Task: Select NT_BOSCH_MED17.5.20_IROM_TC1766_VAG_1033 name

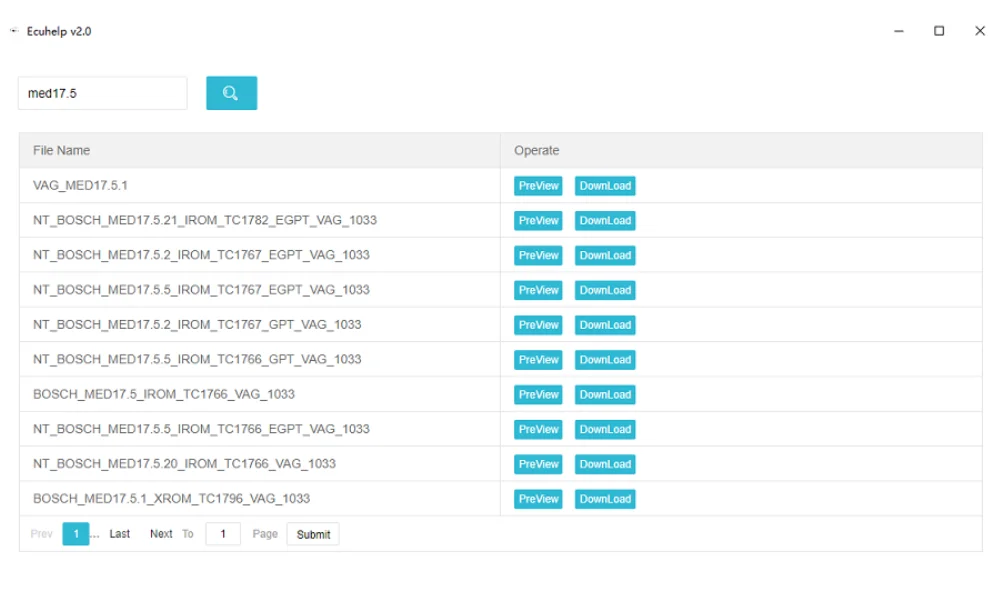Action: tap(184, 464)
